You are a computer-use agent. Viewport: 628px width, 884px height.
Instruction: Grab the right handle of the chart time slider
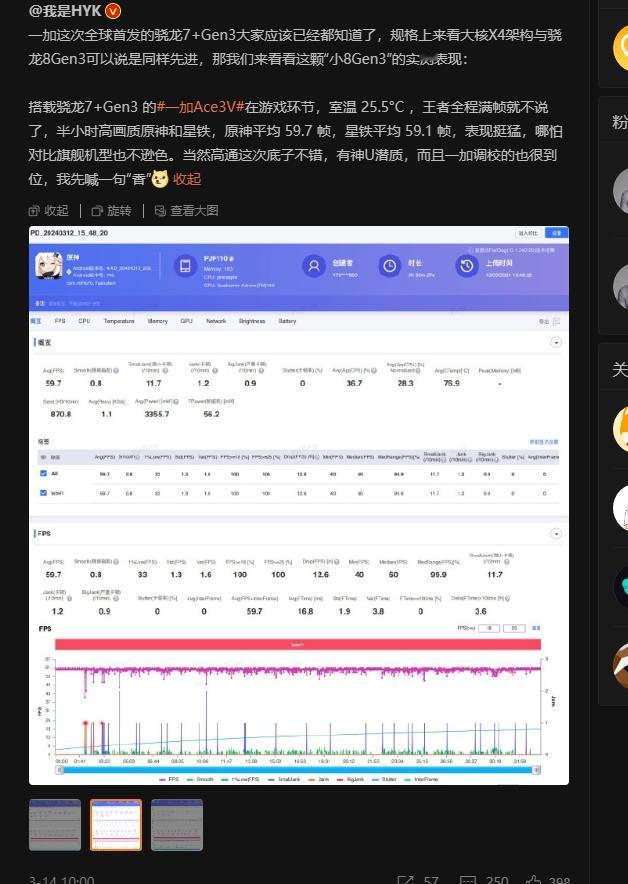click(x=537, y=770)
